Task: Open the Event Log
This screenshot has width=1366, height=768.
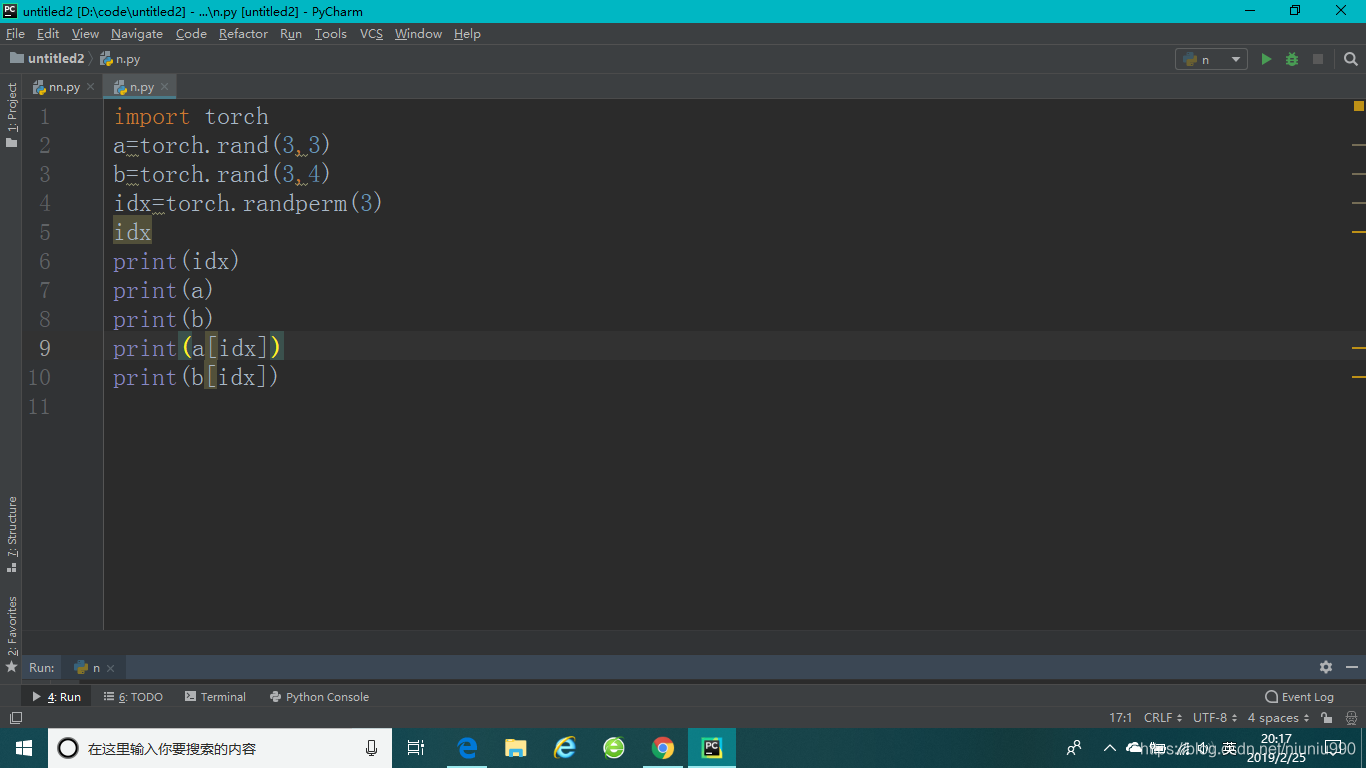Action: (x=1299, y=697)
